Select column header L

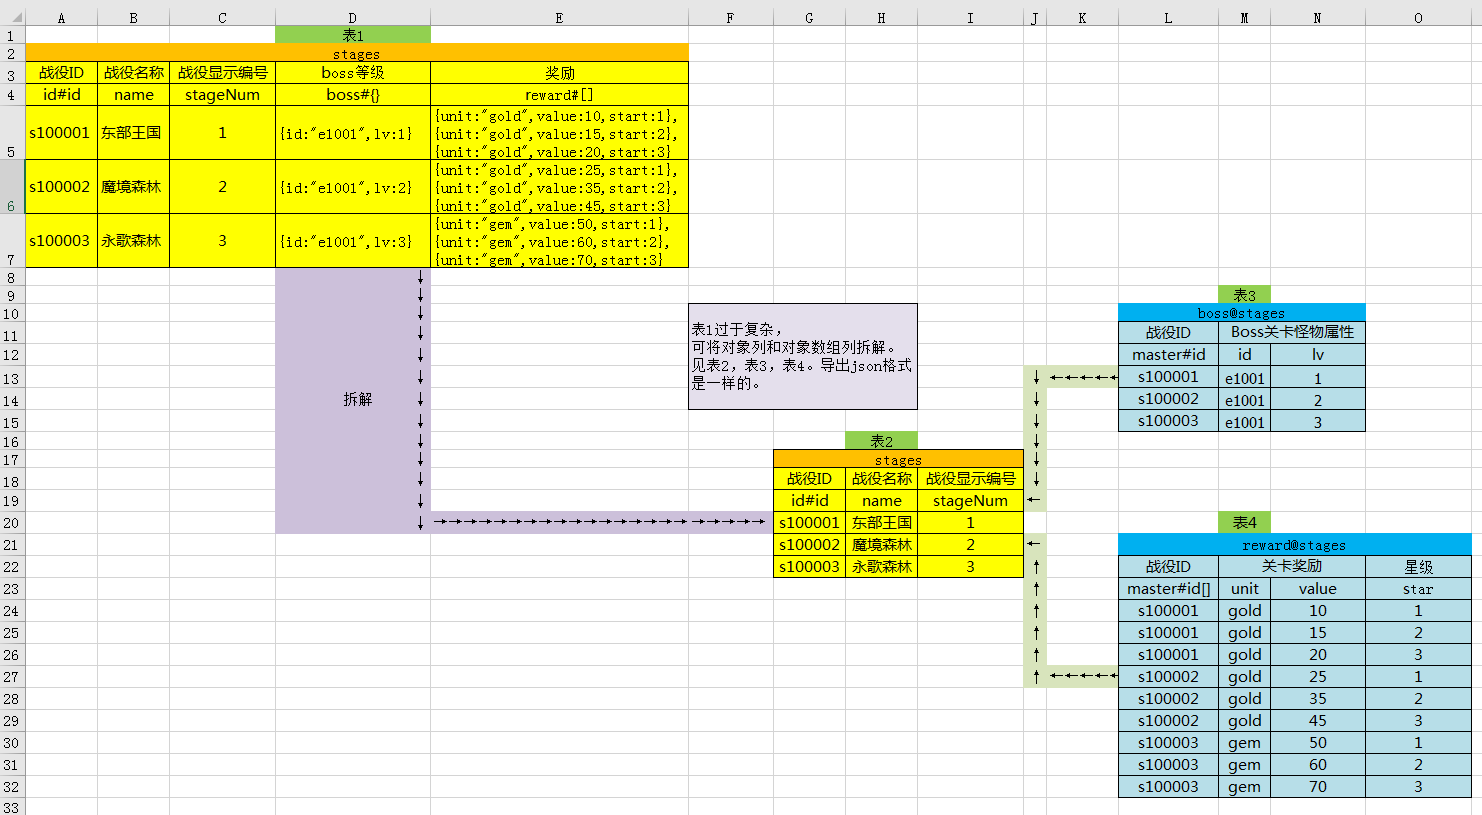click(x=1168, y=18)
